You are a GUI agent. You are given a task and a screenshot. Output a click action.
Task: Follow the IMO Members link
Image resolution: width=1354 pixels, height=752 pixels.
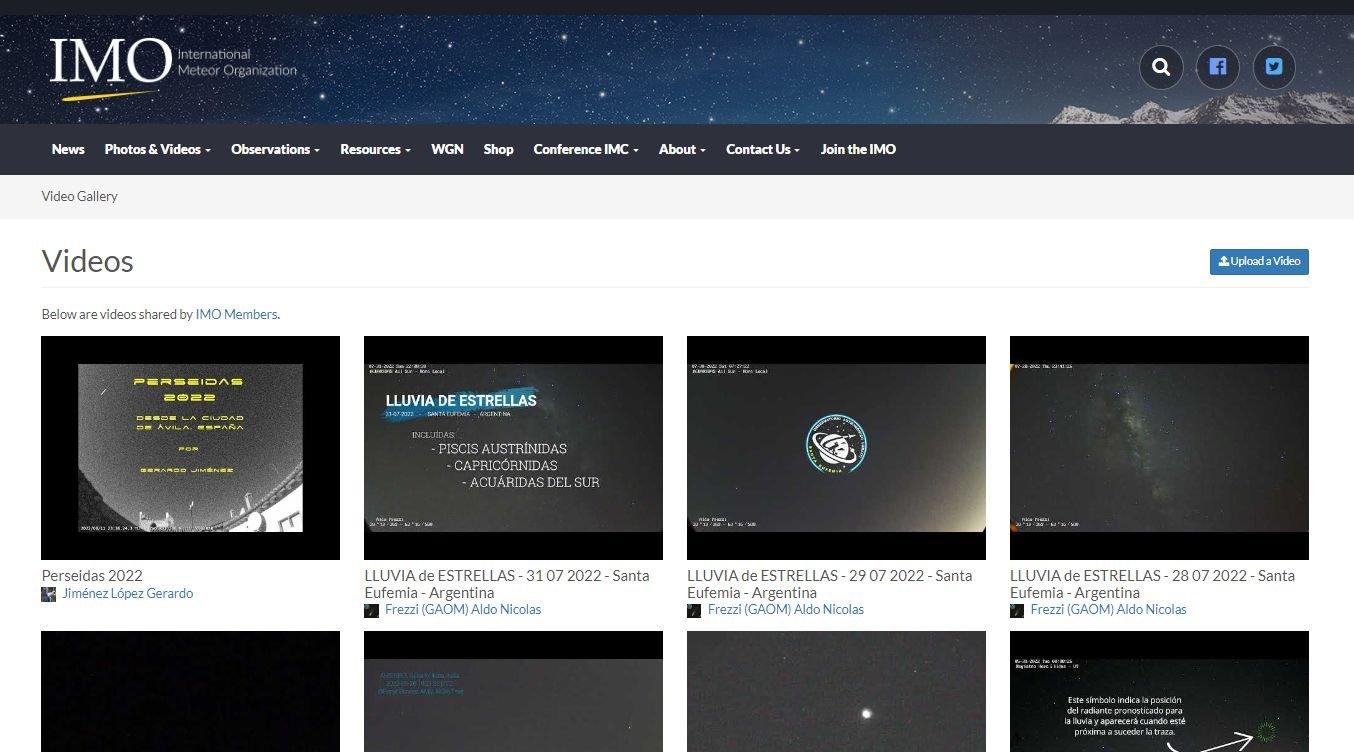[x=236, y=314]
